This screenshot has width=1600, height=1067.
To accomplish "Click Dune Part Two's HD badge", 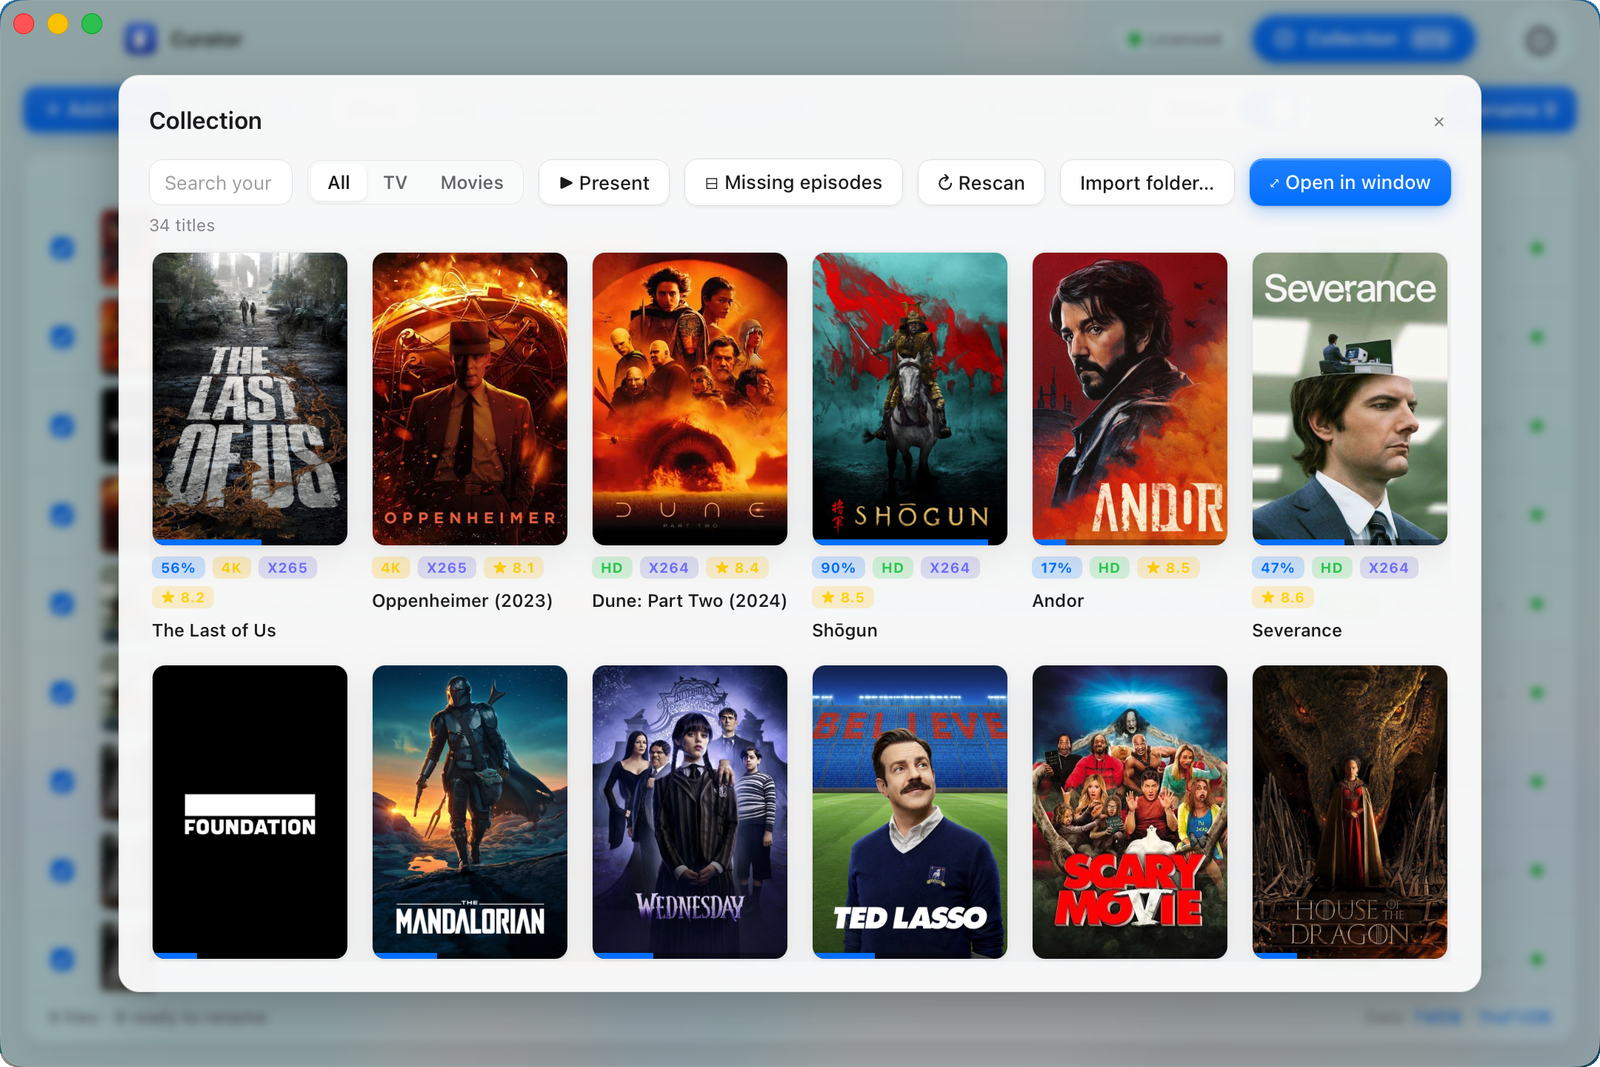I will point(612,568).
